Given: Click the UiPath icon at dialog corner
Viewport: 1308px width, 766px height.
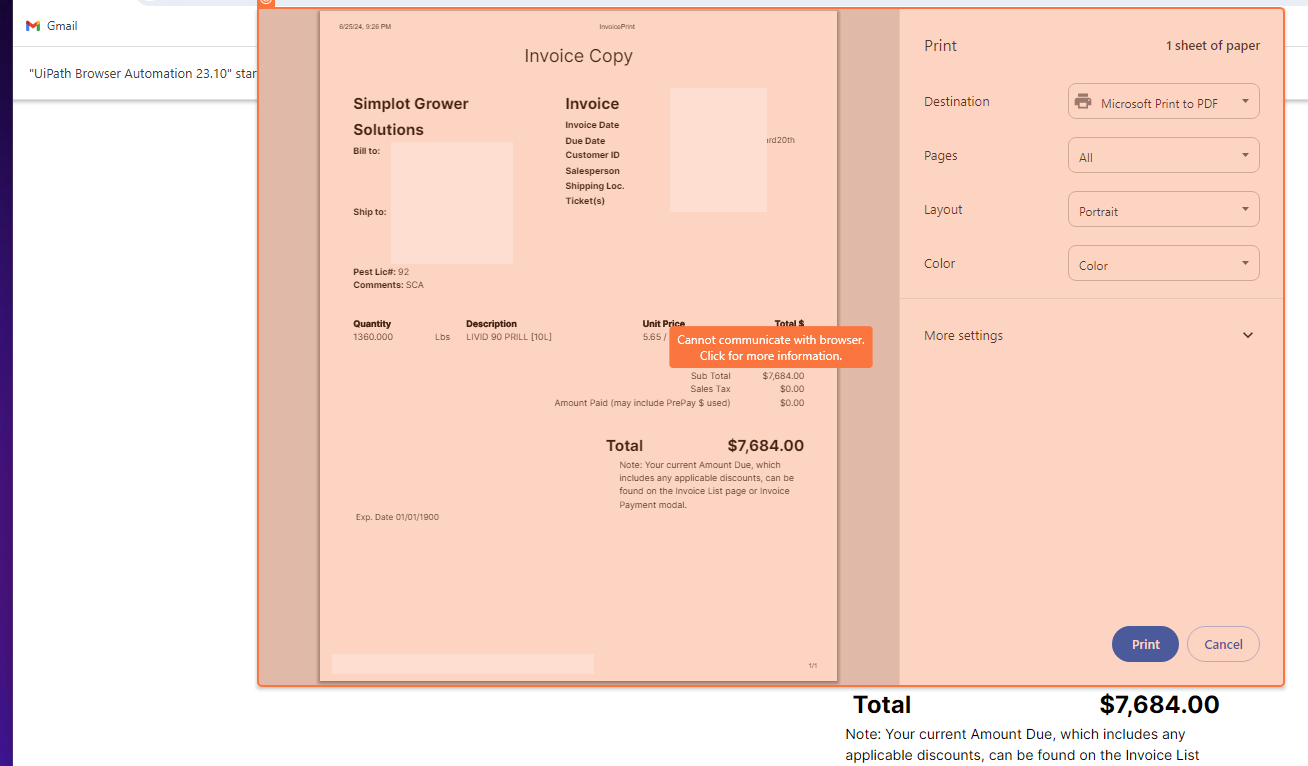Looking at the screenshot, I should coord(266,3).
